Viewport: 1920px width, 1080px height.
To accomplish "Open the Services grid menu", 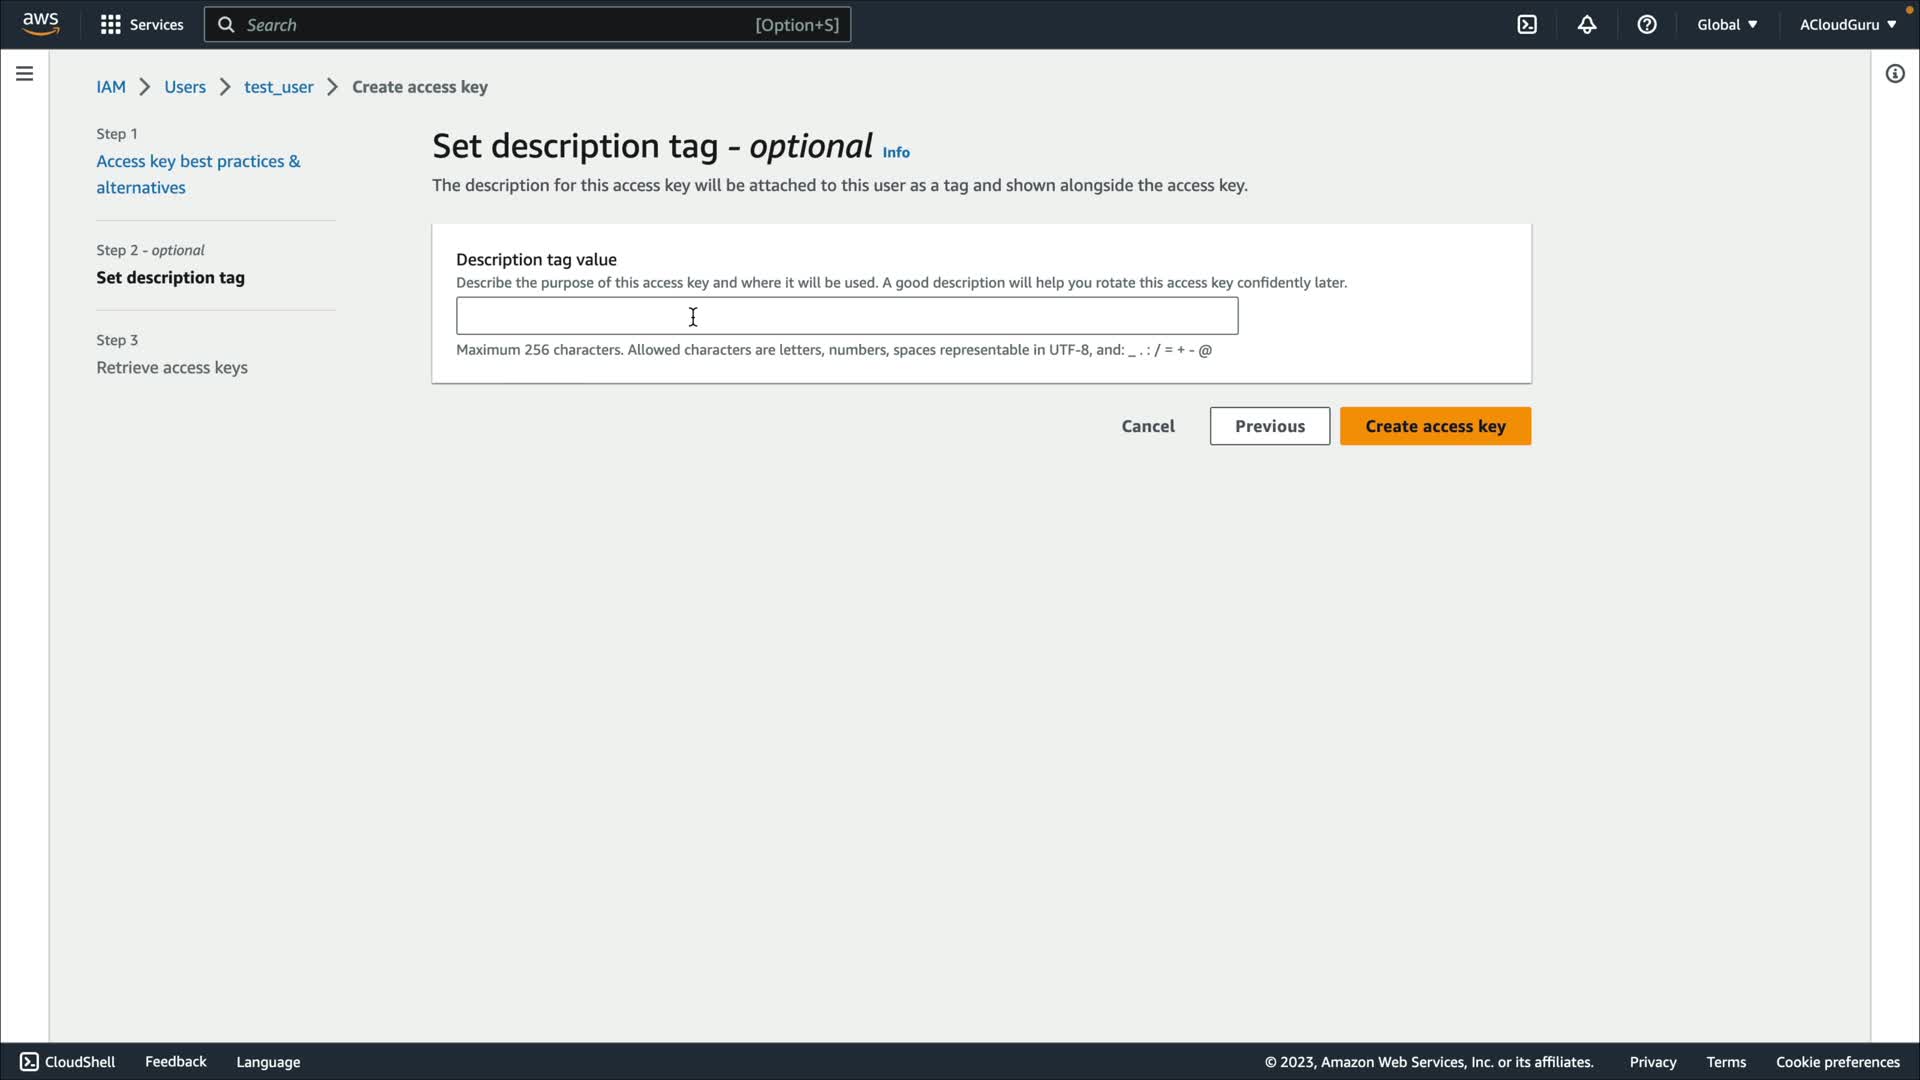I will 141,24.
